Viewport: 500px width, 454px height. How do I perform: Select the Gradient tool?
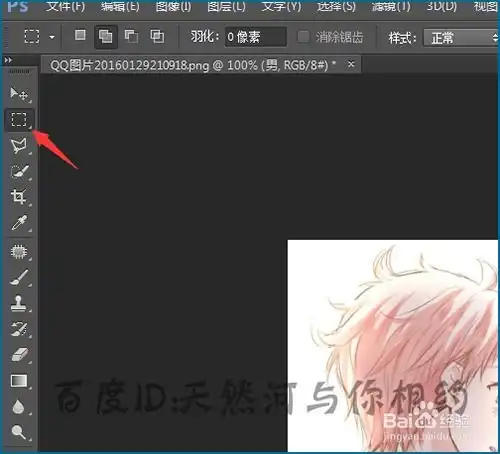19,381
